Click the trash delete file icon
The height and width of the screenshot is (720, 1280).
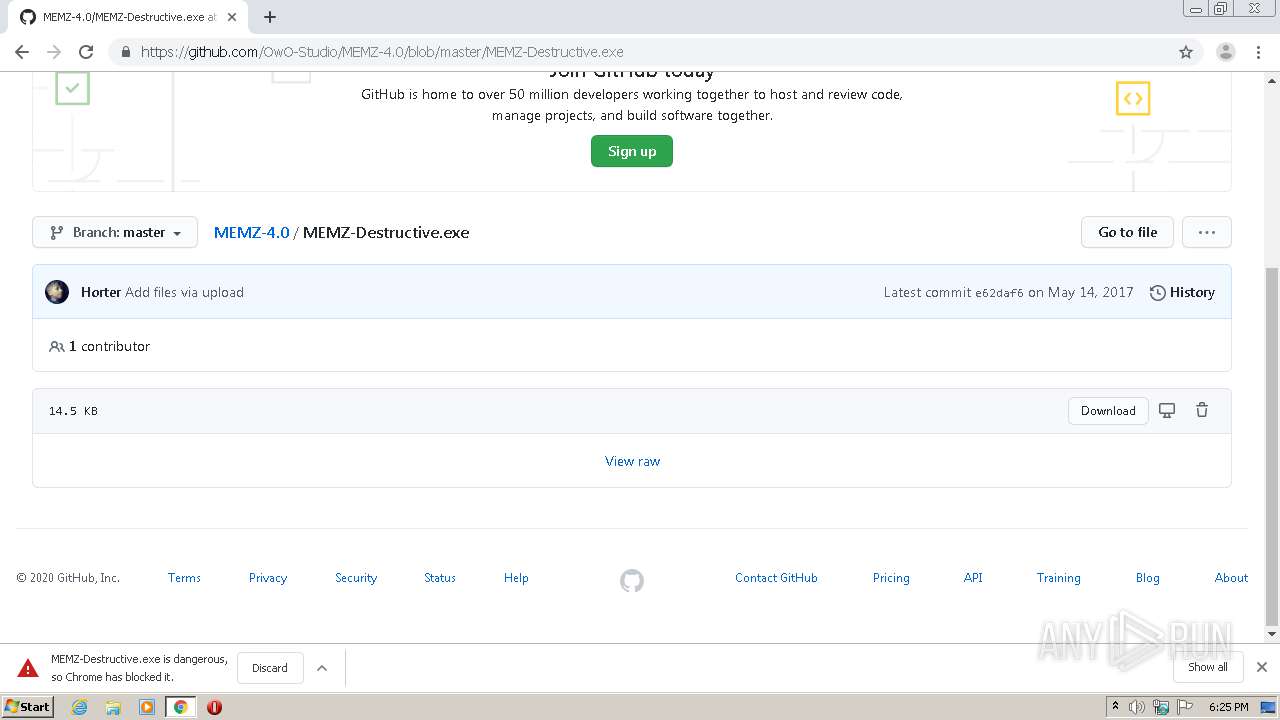click(x=1202, y=410)
